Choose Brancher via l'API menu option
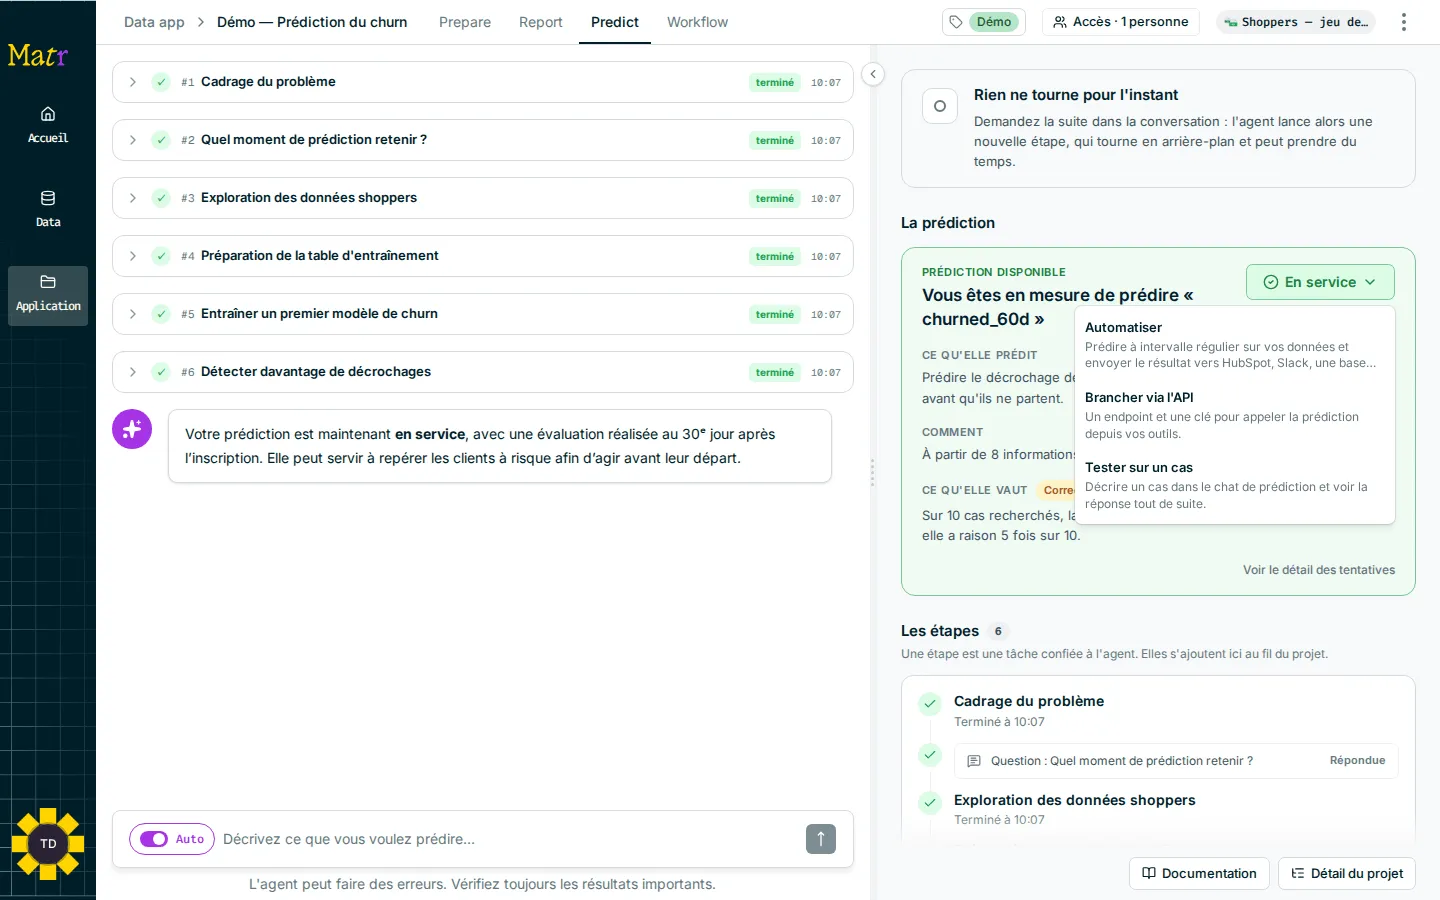 pos(1235,415)
